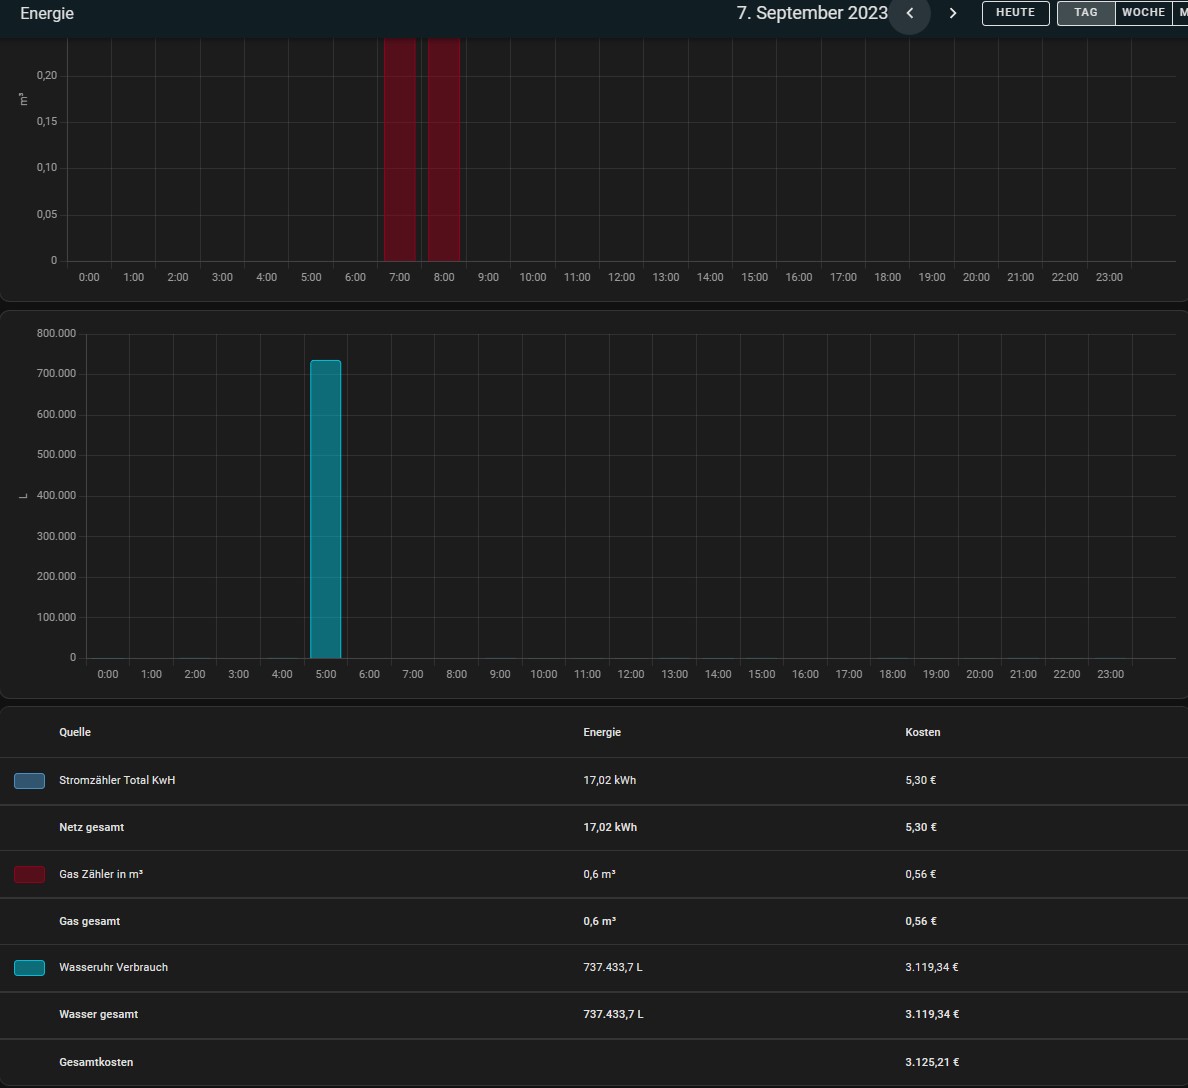
Task: Open the Stromzähler Total KwH source row
Action: pyautogui.click(x=117, y=781)
